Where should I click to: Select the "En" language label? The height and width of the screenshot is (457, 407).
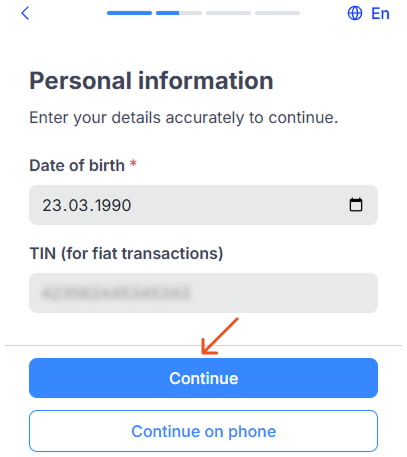[x=380, y=14]
